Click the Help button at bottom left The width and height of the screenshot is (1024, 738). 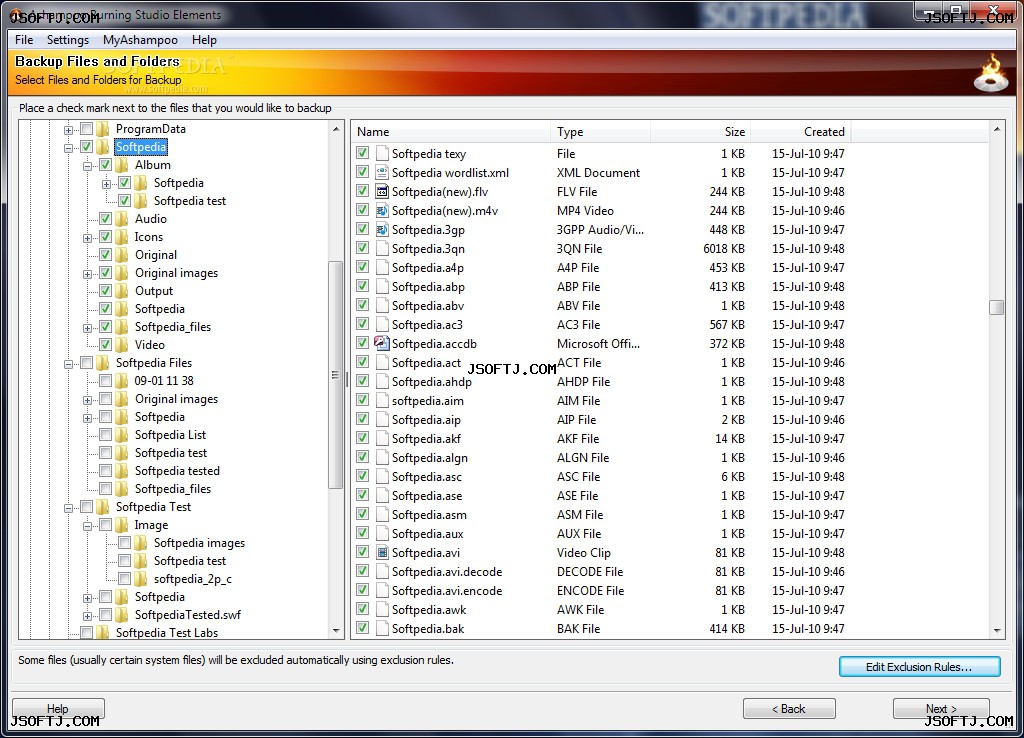pos(58,709)
